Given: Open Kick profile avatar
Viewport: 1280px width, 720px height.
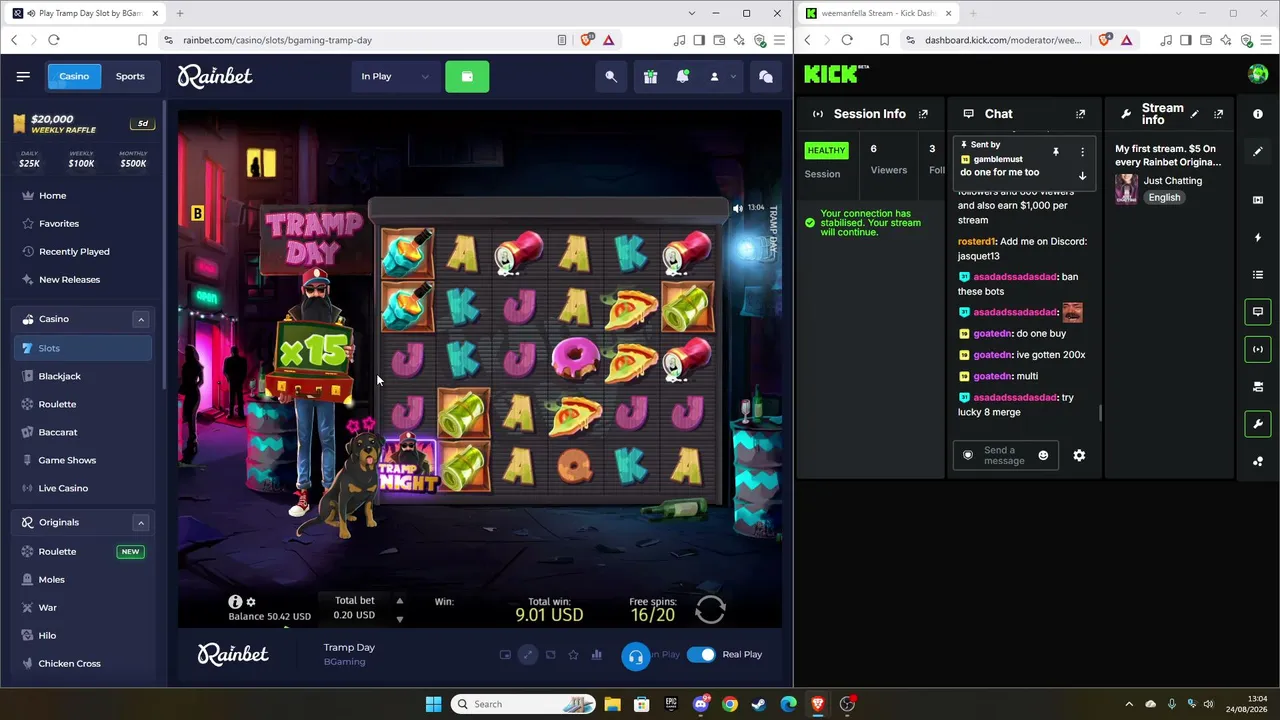Looking at the screenshot, I should pyautogui.click(x=1258, y=74).
